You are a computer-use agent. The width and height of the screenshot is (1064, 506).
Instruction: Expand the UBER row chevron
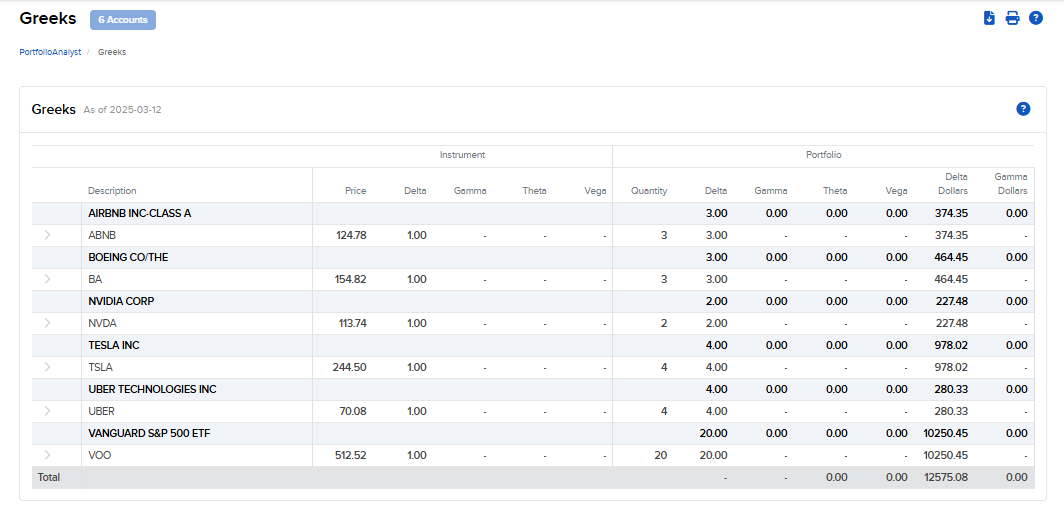[47, 411]
